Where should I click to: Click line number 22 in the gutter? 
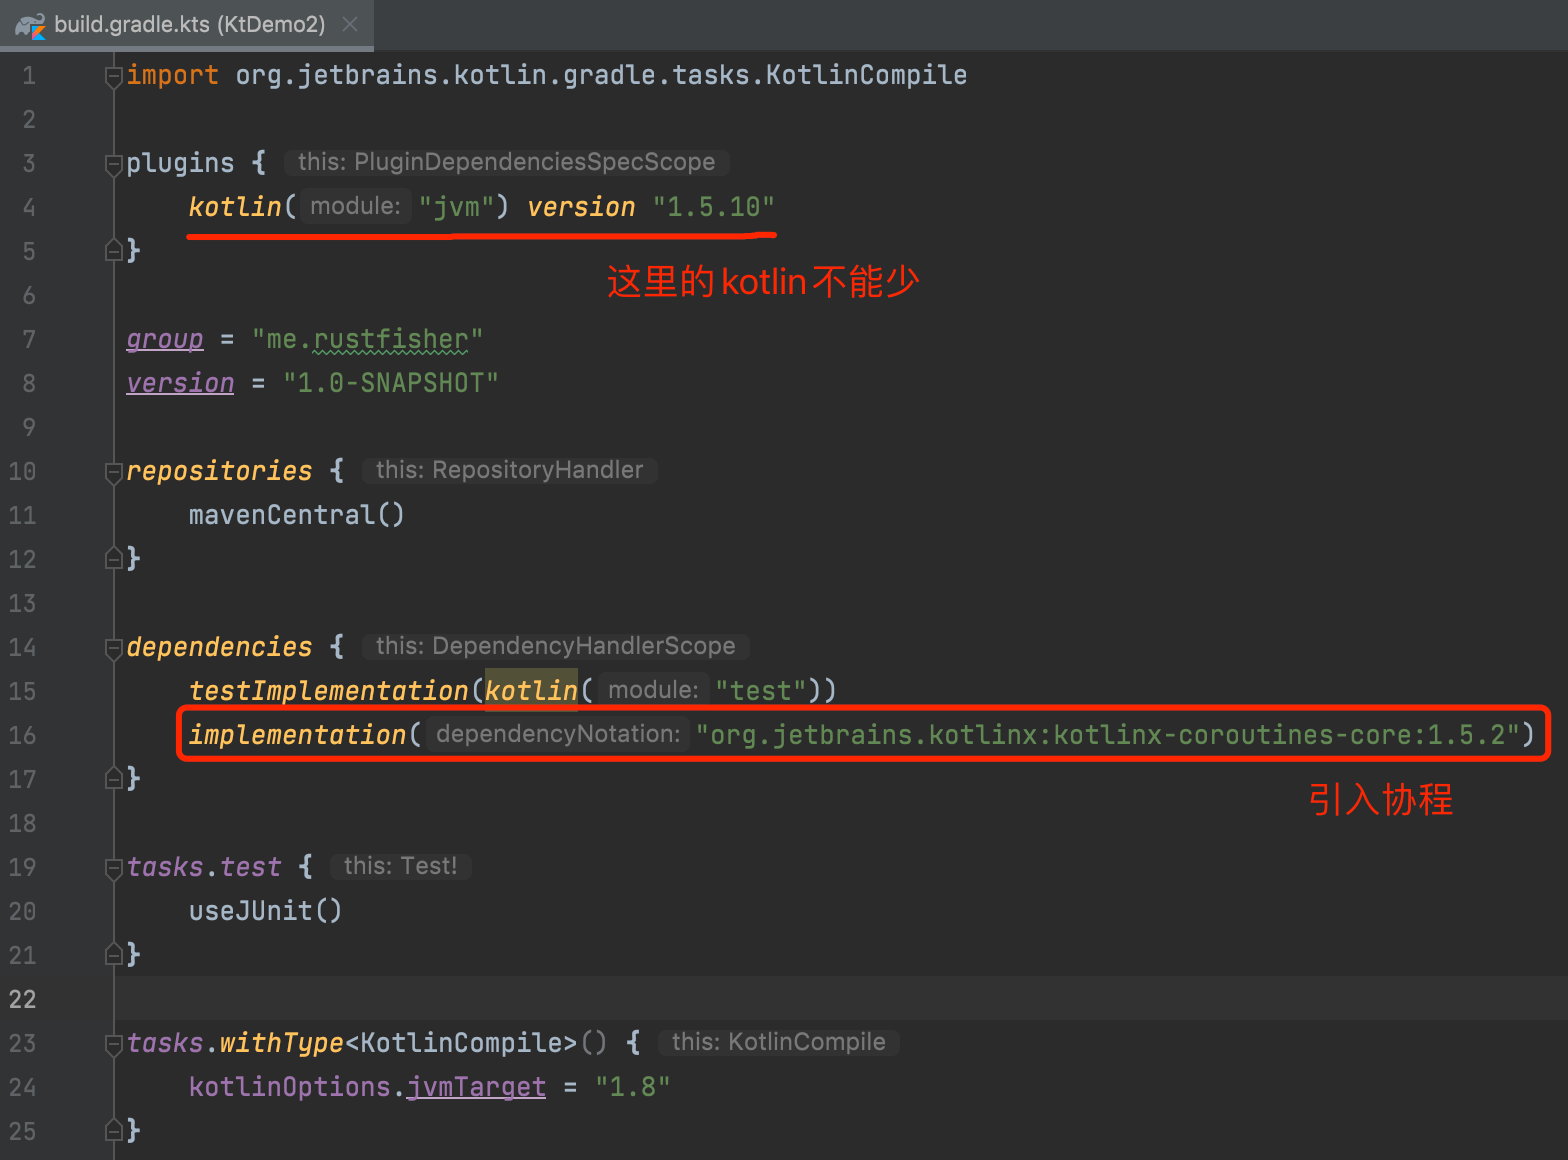point(23,999)
